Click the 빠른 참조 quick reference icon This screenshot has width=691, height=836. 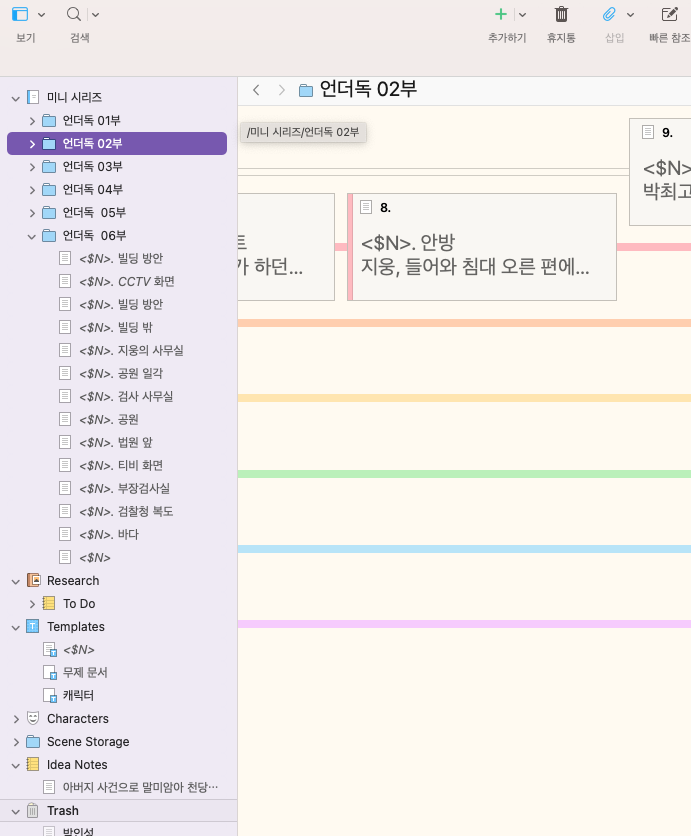pos(669,14)
